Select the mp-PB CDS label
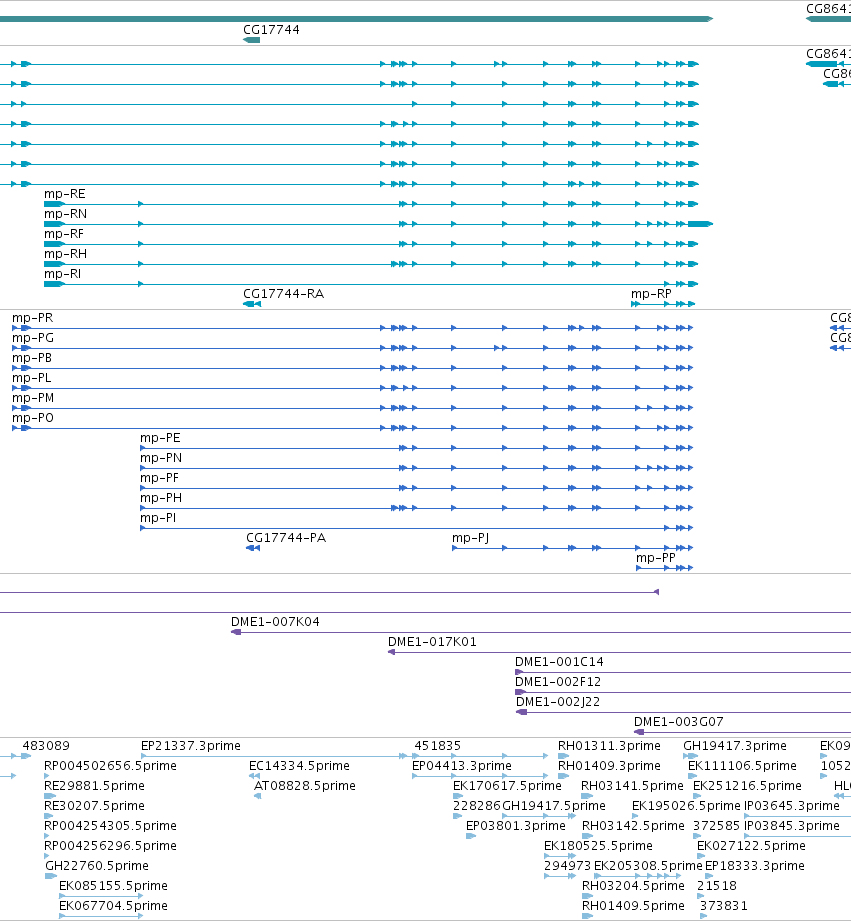 coord(32,358)
